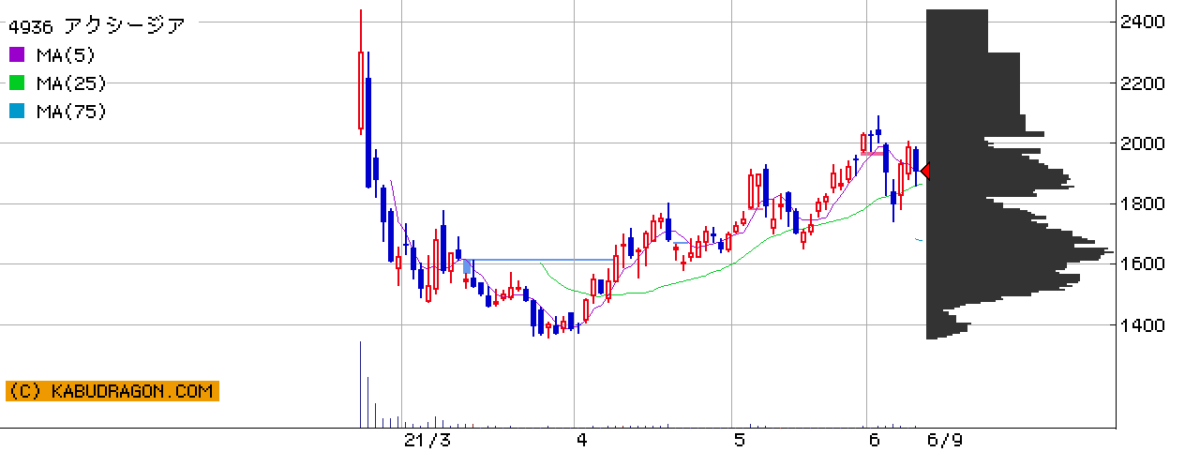This screenshot has height=452, width=1200.
Task: Click the 1600 price axis label
Action: (1141, 265)
